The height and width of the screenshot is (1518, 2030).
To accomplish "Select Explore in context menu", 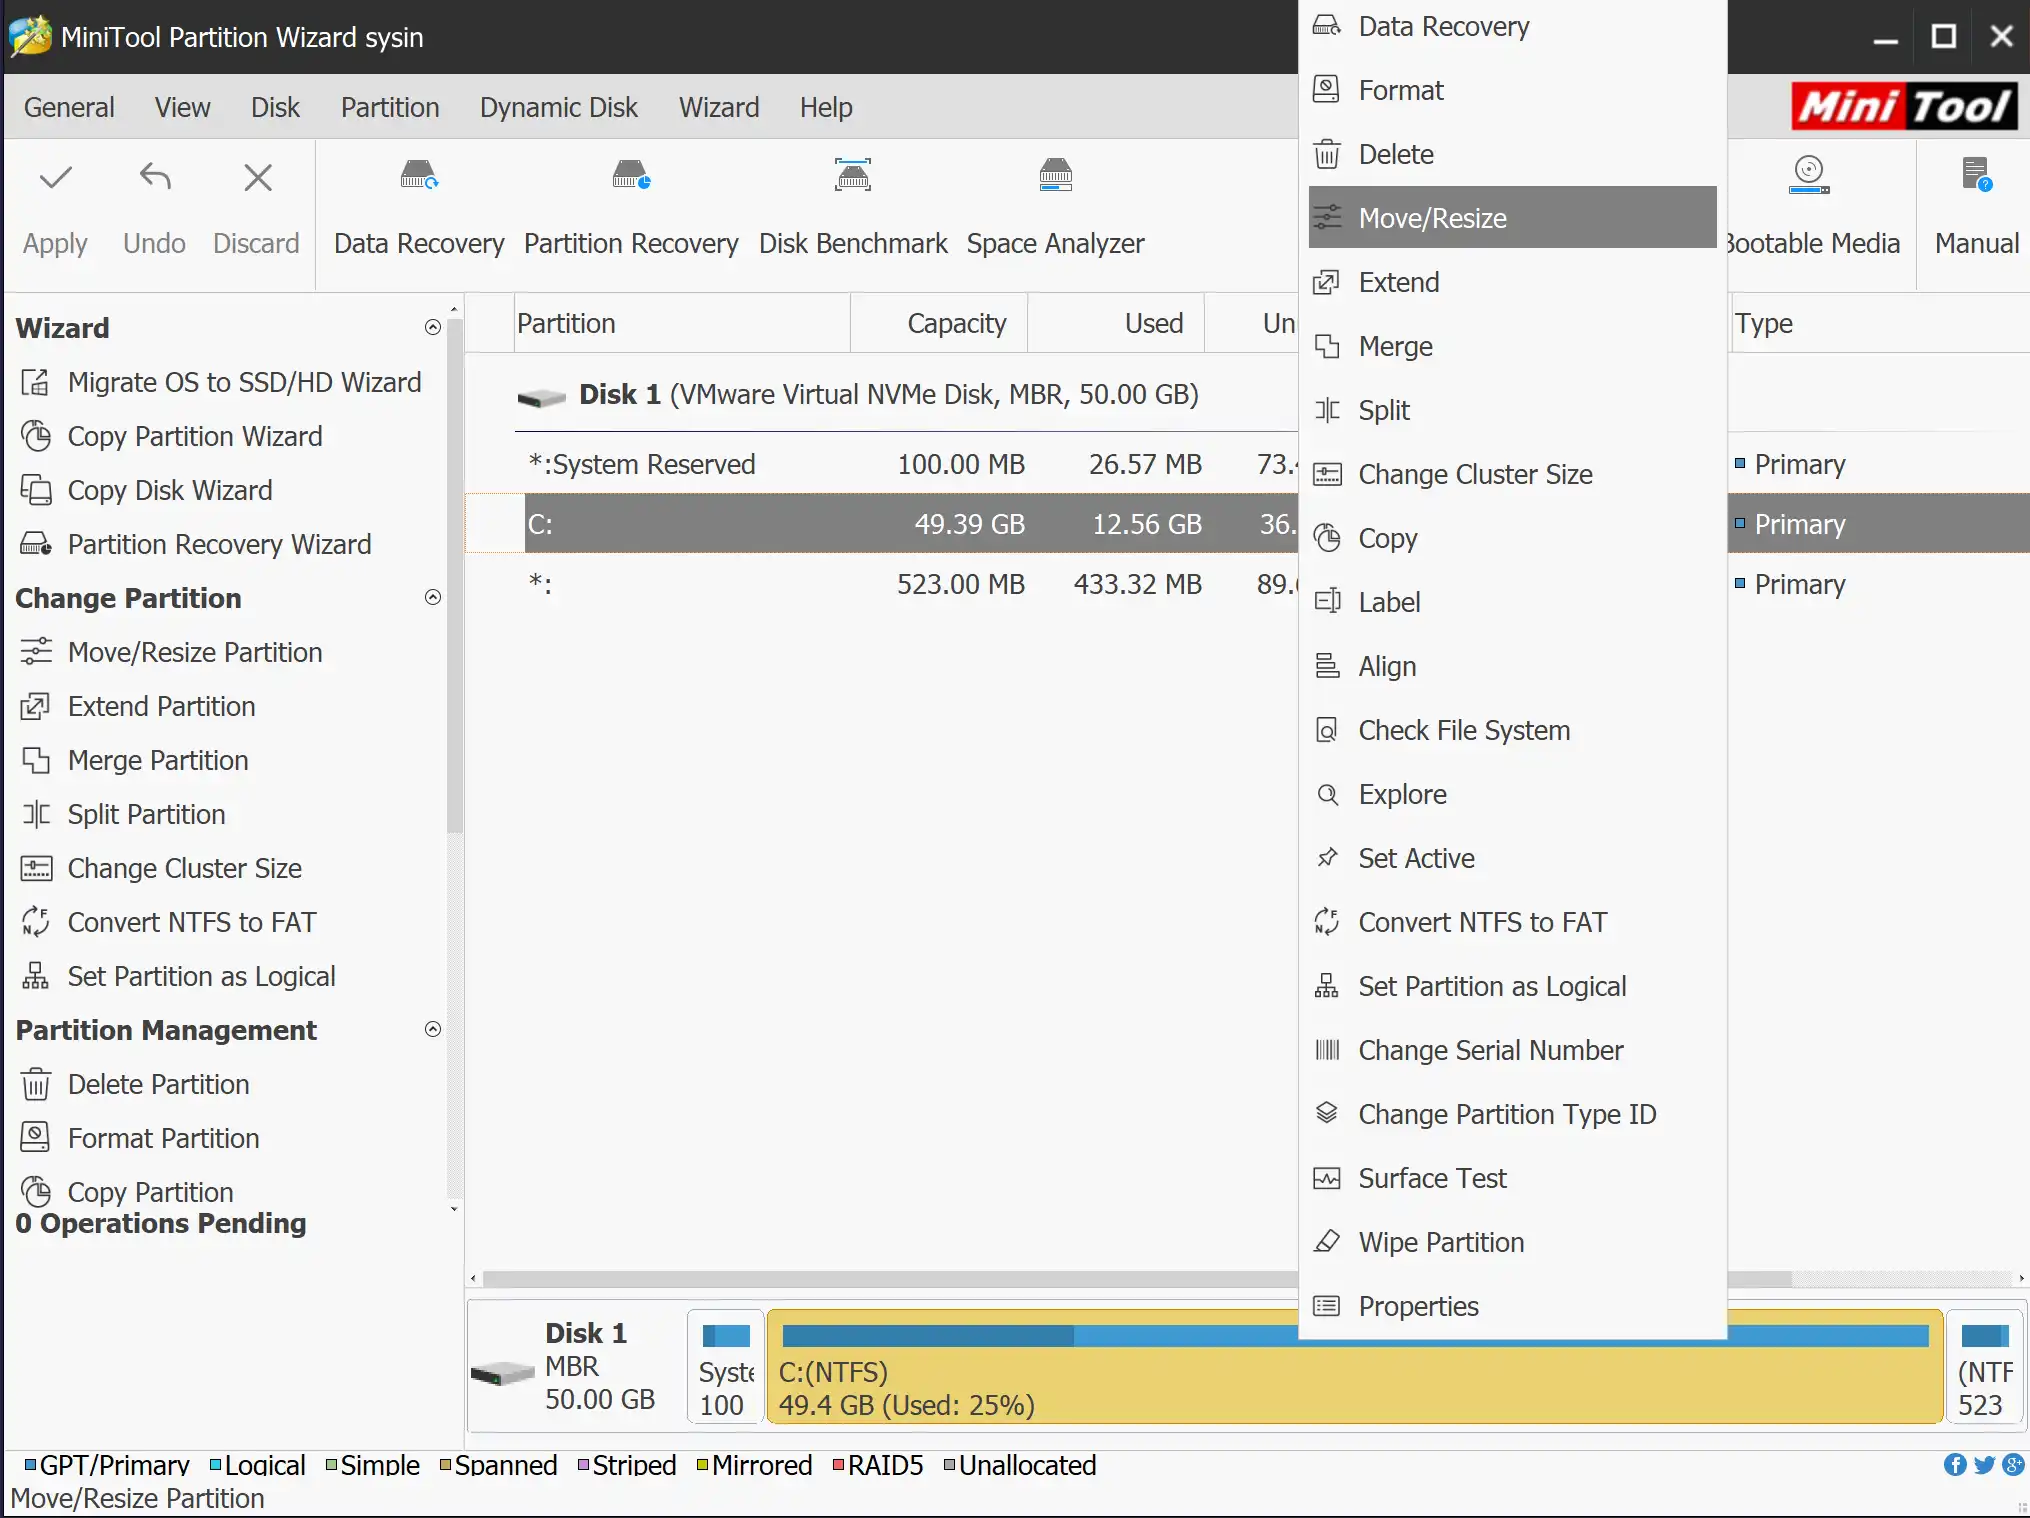I will (1512, 794).
